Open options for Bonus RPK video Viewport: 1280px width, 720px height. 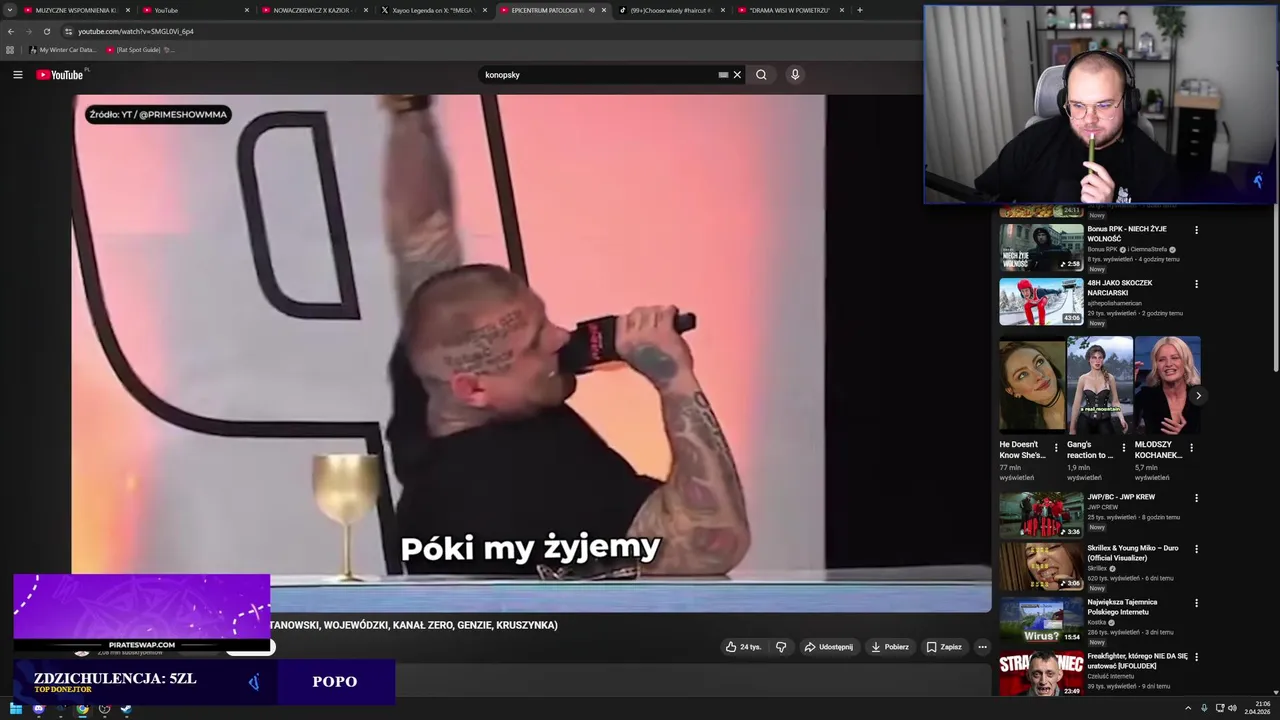pos(1196,230)
